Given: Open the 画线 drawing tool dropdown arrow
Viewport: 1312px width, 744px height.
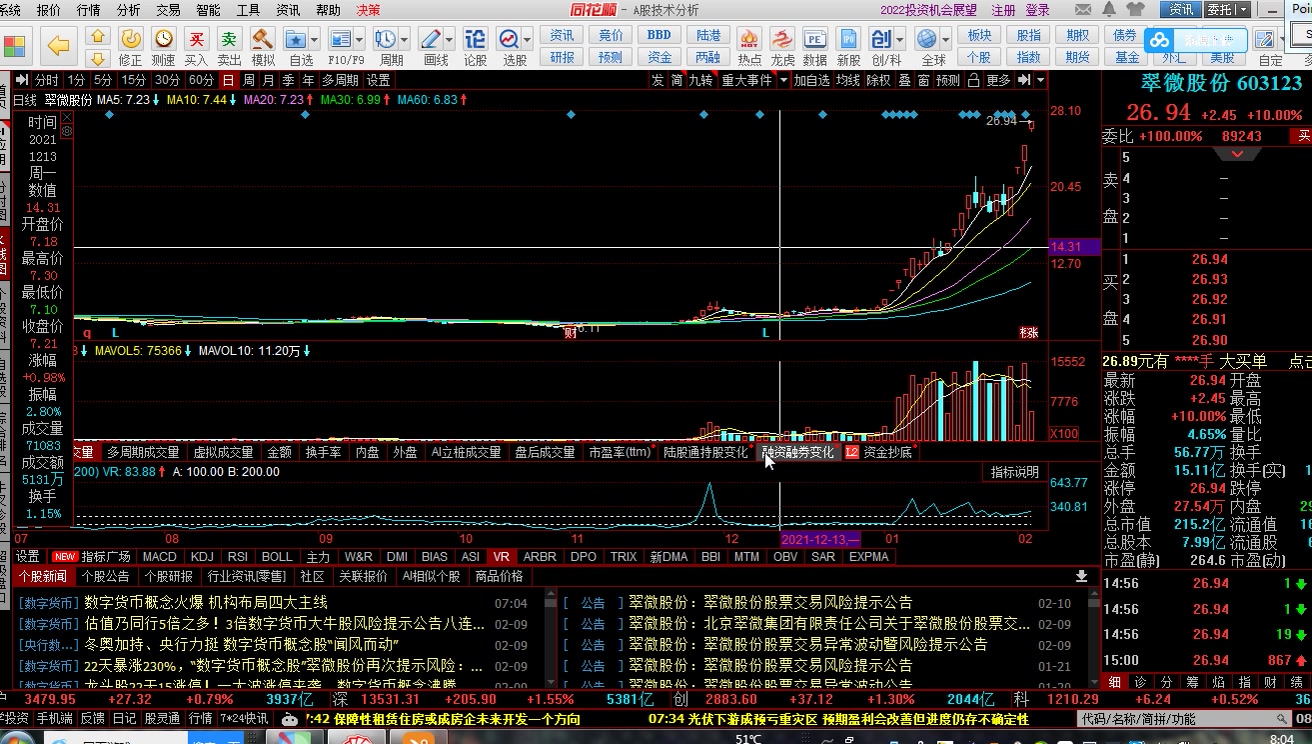Looking at the screenshot, I should coord(450,40).
